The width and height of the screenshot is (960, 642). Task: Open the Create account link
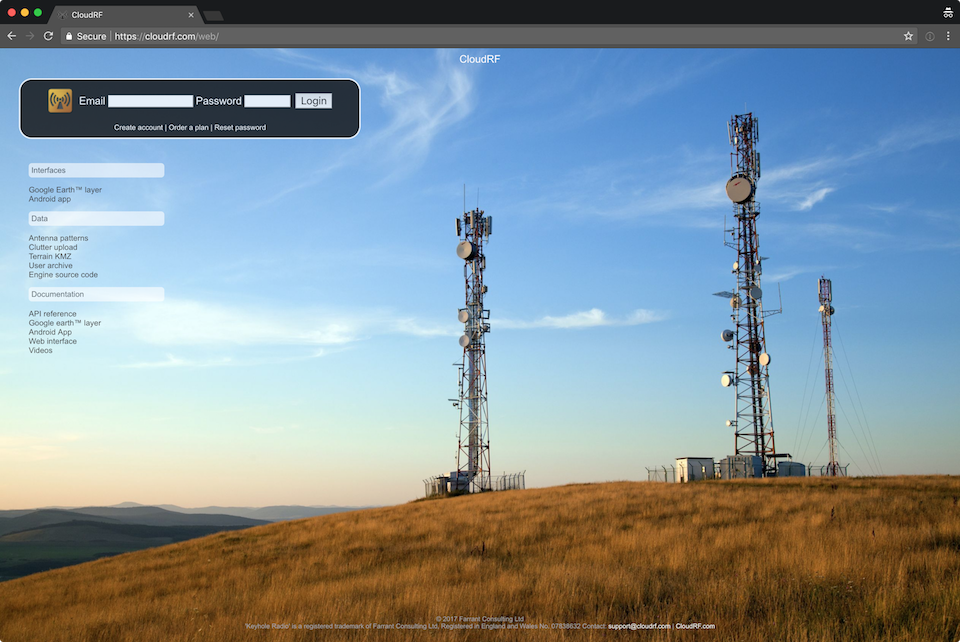coord(138,127)
